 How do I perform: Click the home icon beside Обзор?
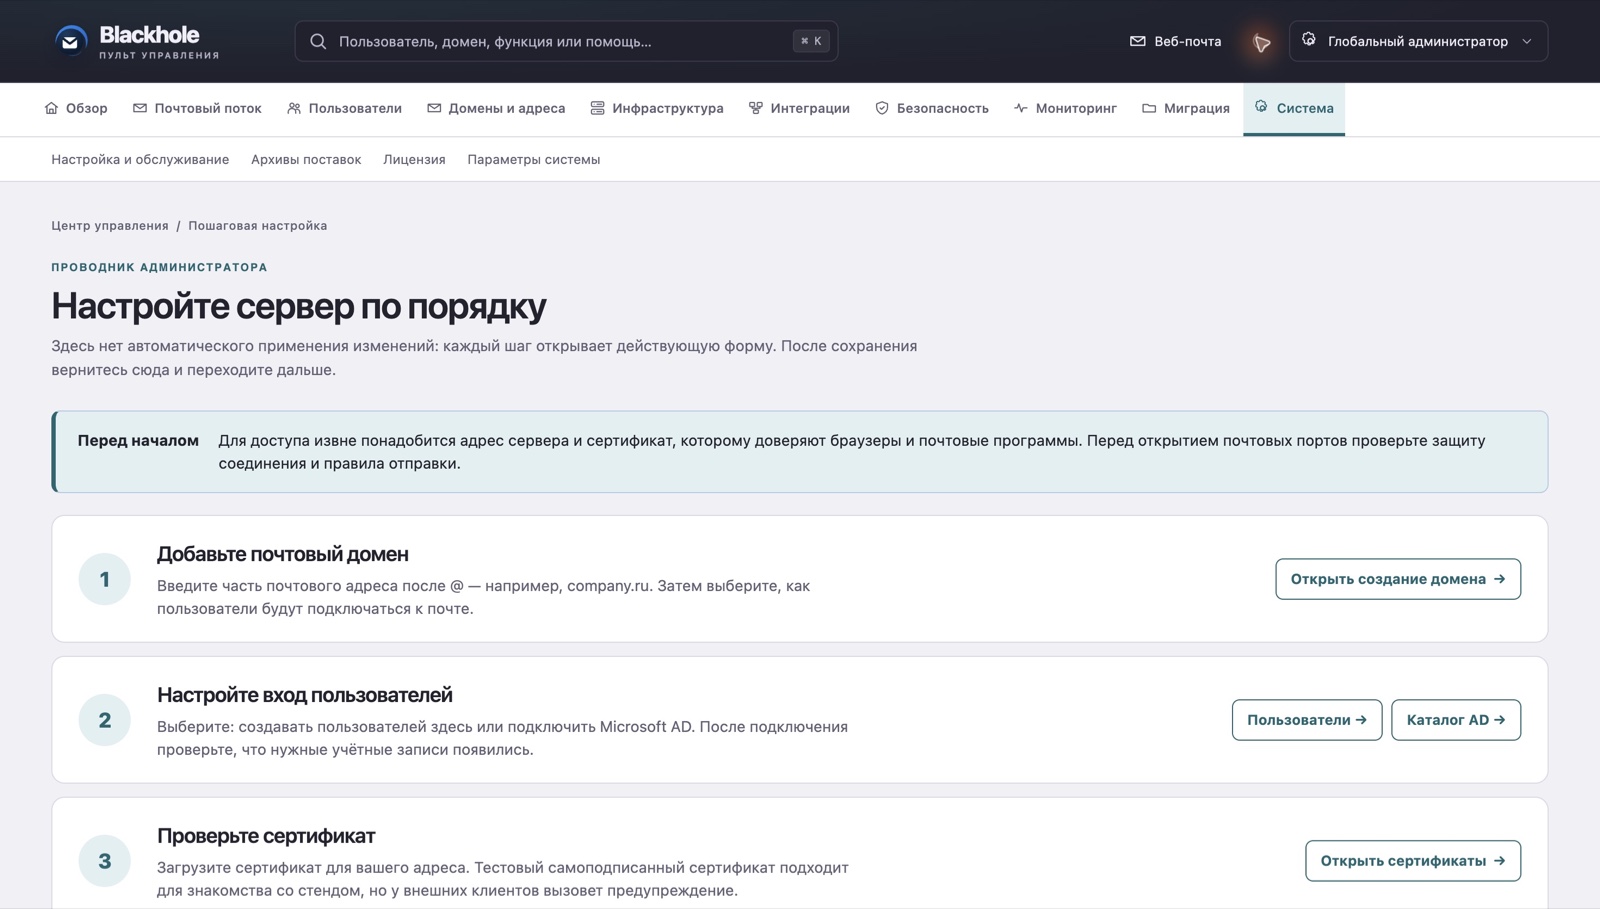pos(52,108)
